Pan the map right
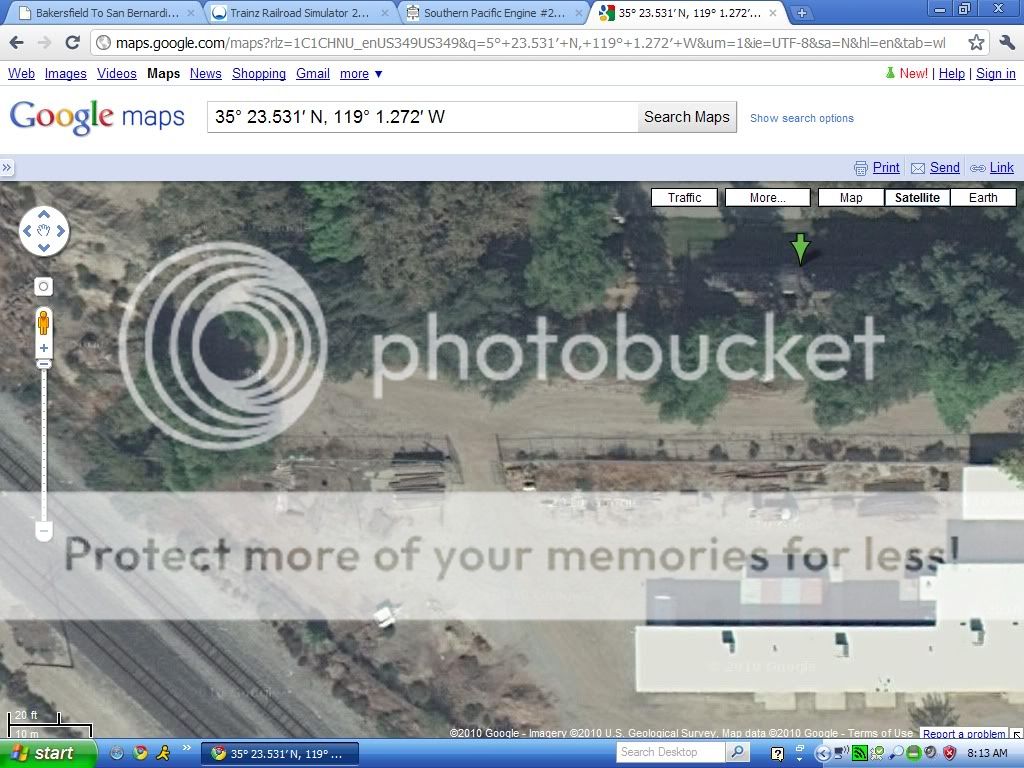The image size is (1024, 768). (x=61, y=231)
